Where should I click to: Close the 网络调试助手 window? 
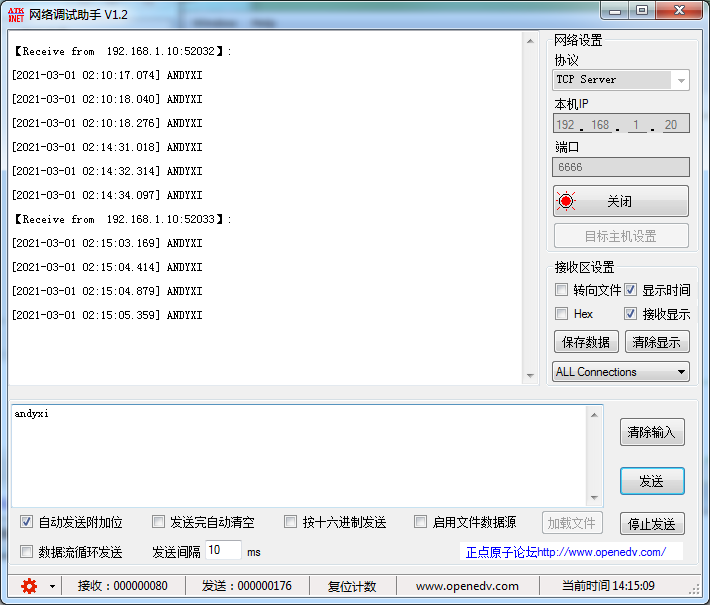pyautogui.click(x=679, y=11)
